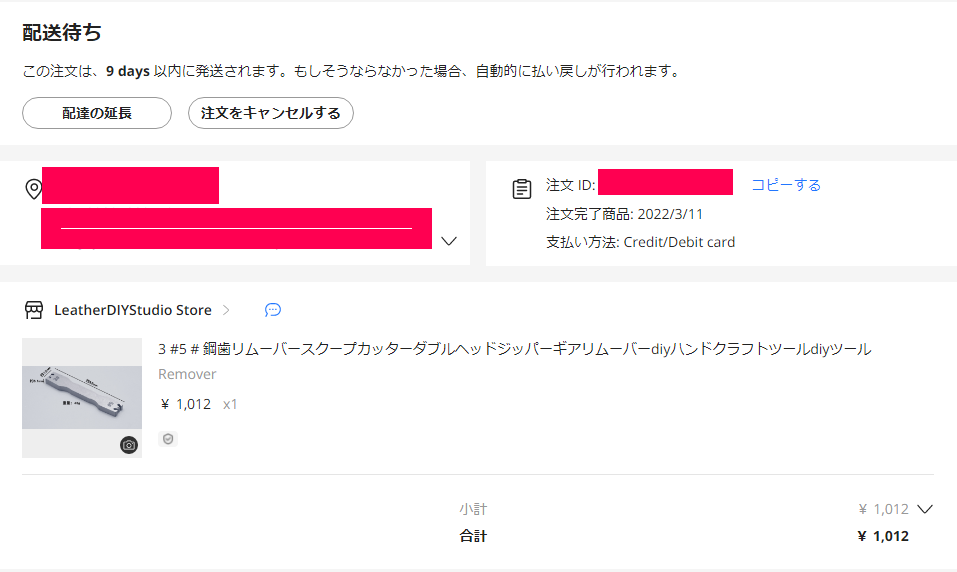957x572 pixels.
Task: Click the camera icon on product image
Action: pyautogui.click(x=129, y=445)
